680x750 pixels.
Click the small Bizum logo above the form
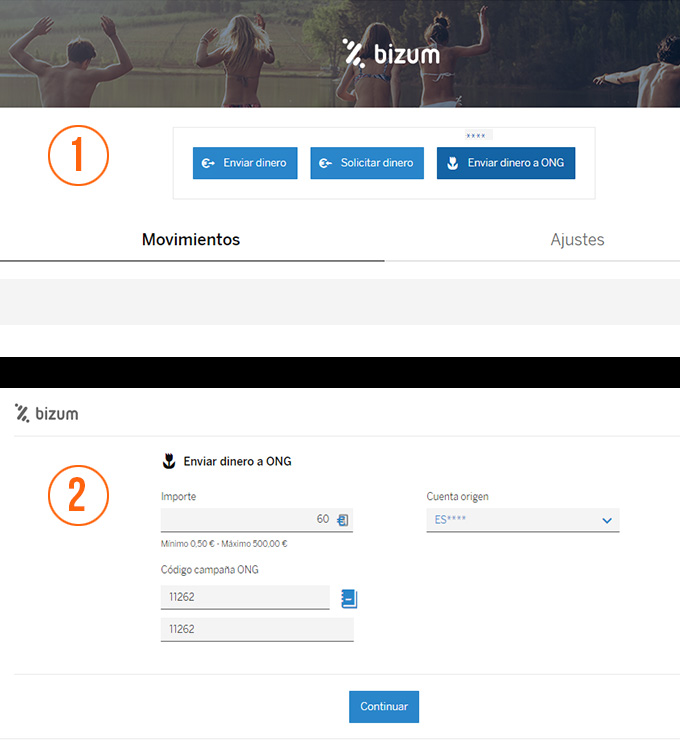click(x=46, y=413)
